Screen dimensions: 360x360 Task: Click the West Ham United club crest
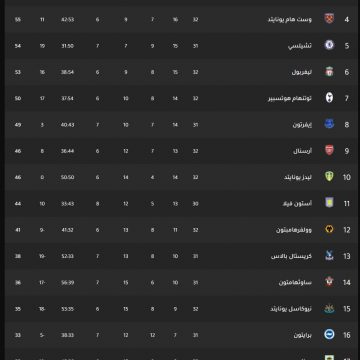click(x=329, y=19)
